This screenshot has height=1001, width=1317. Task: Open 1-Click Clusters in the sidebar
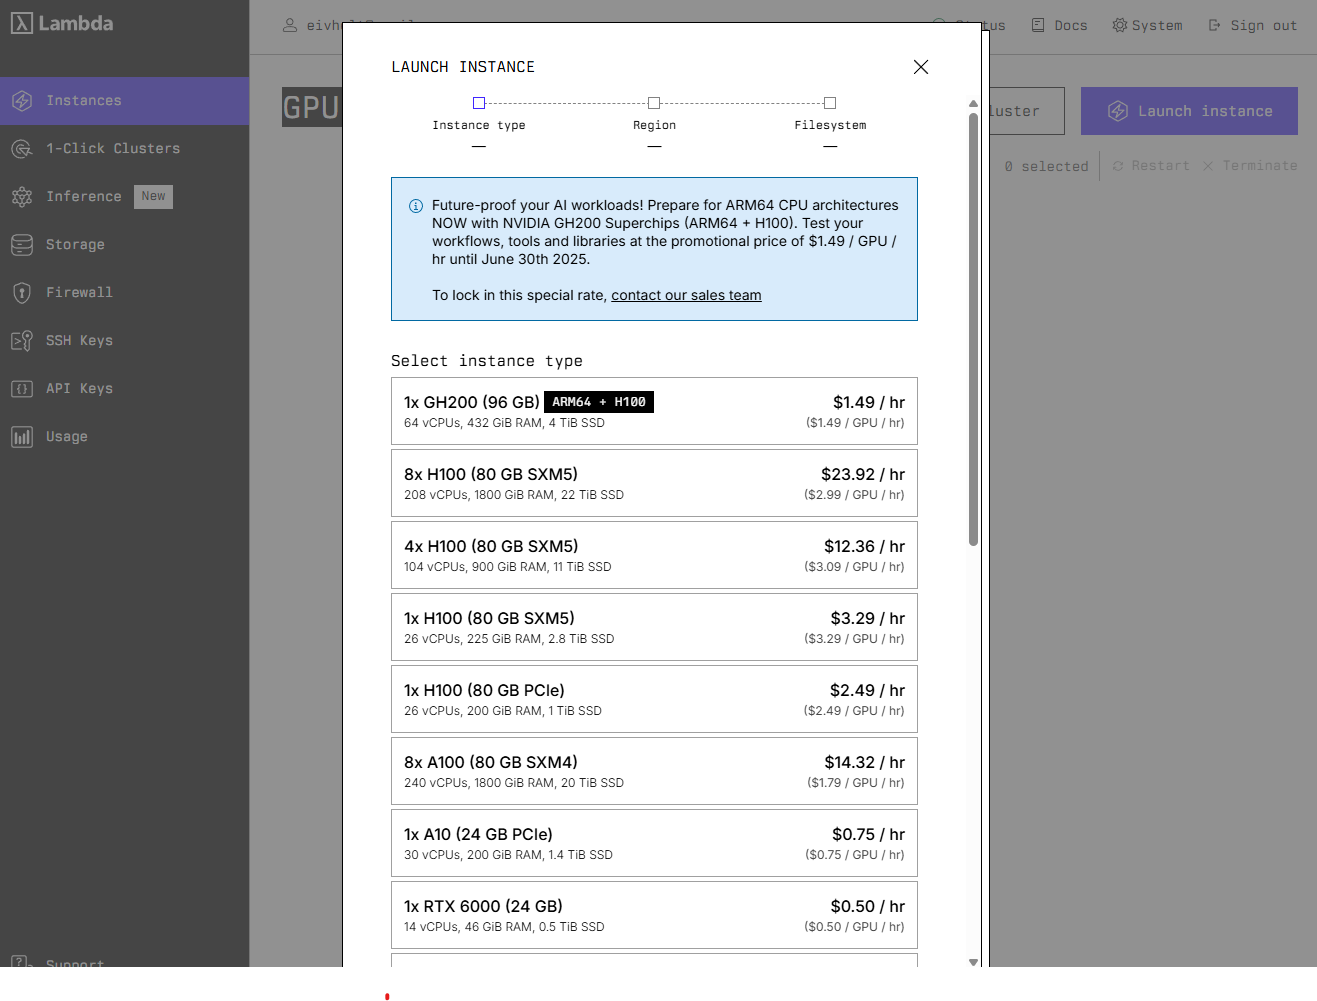[124, 149]
